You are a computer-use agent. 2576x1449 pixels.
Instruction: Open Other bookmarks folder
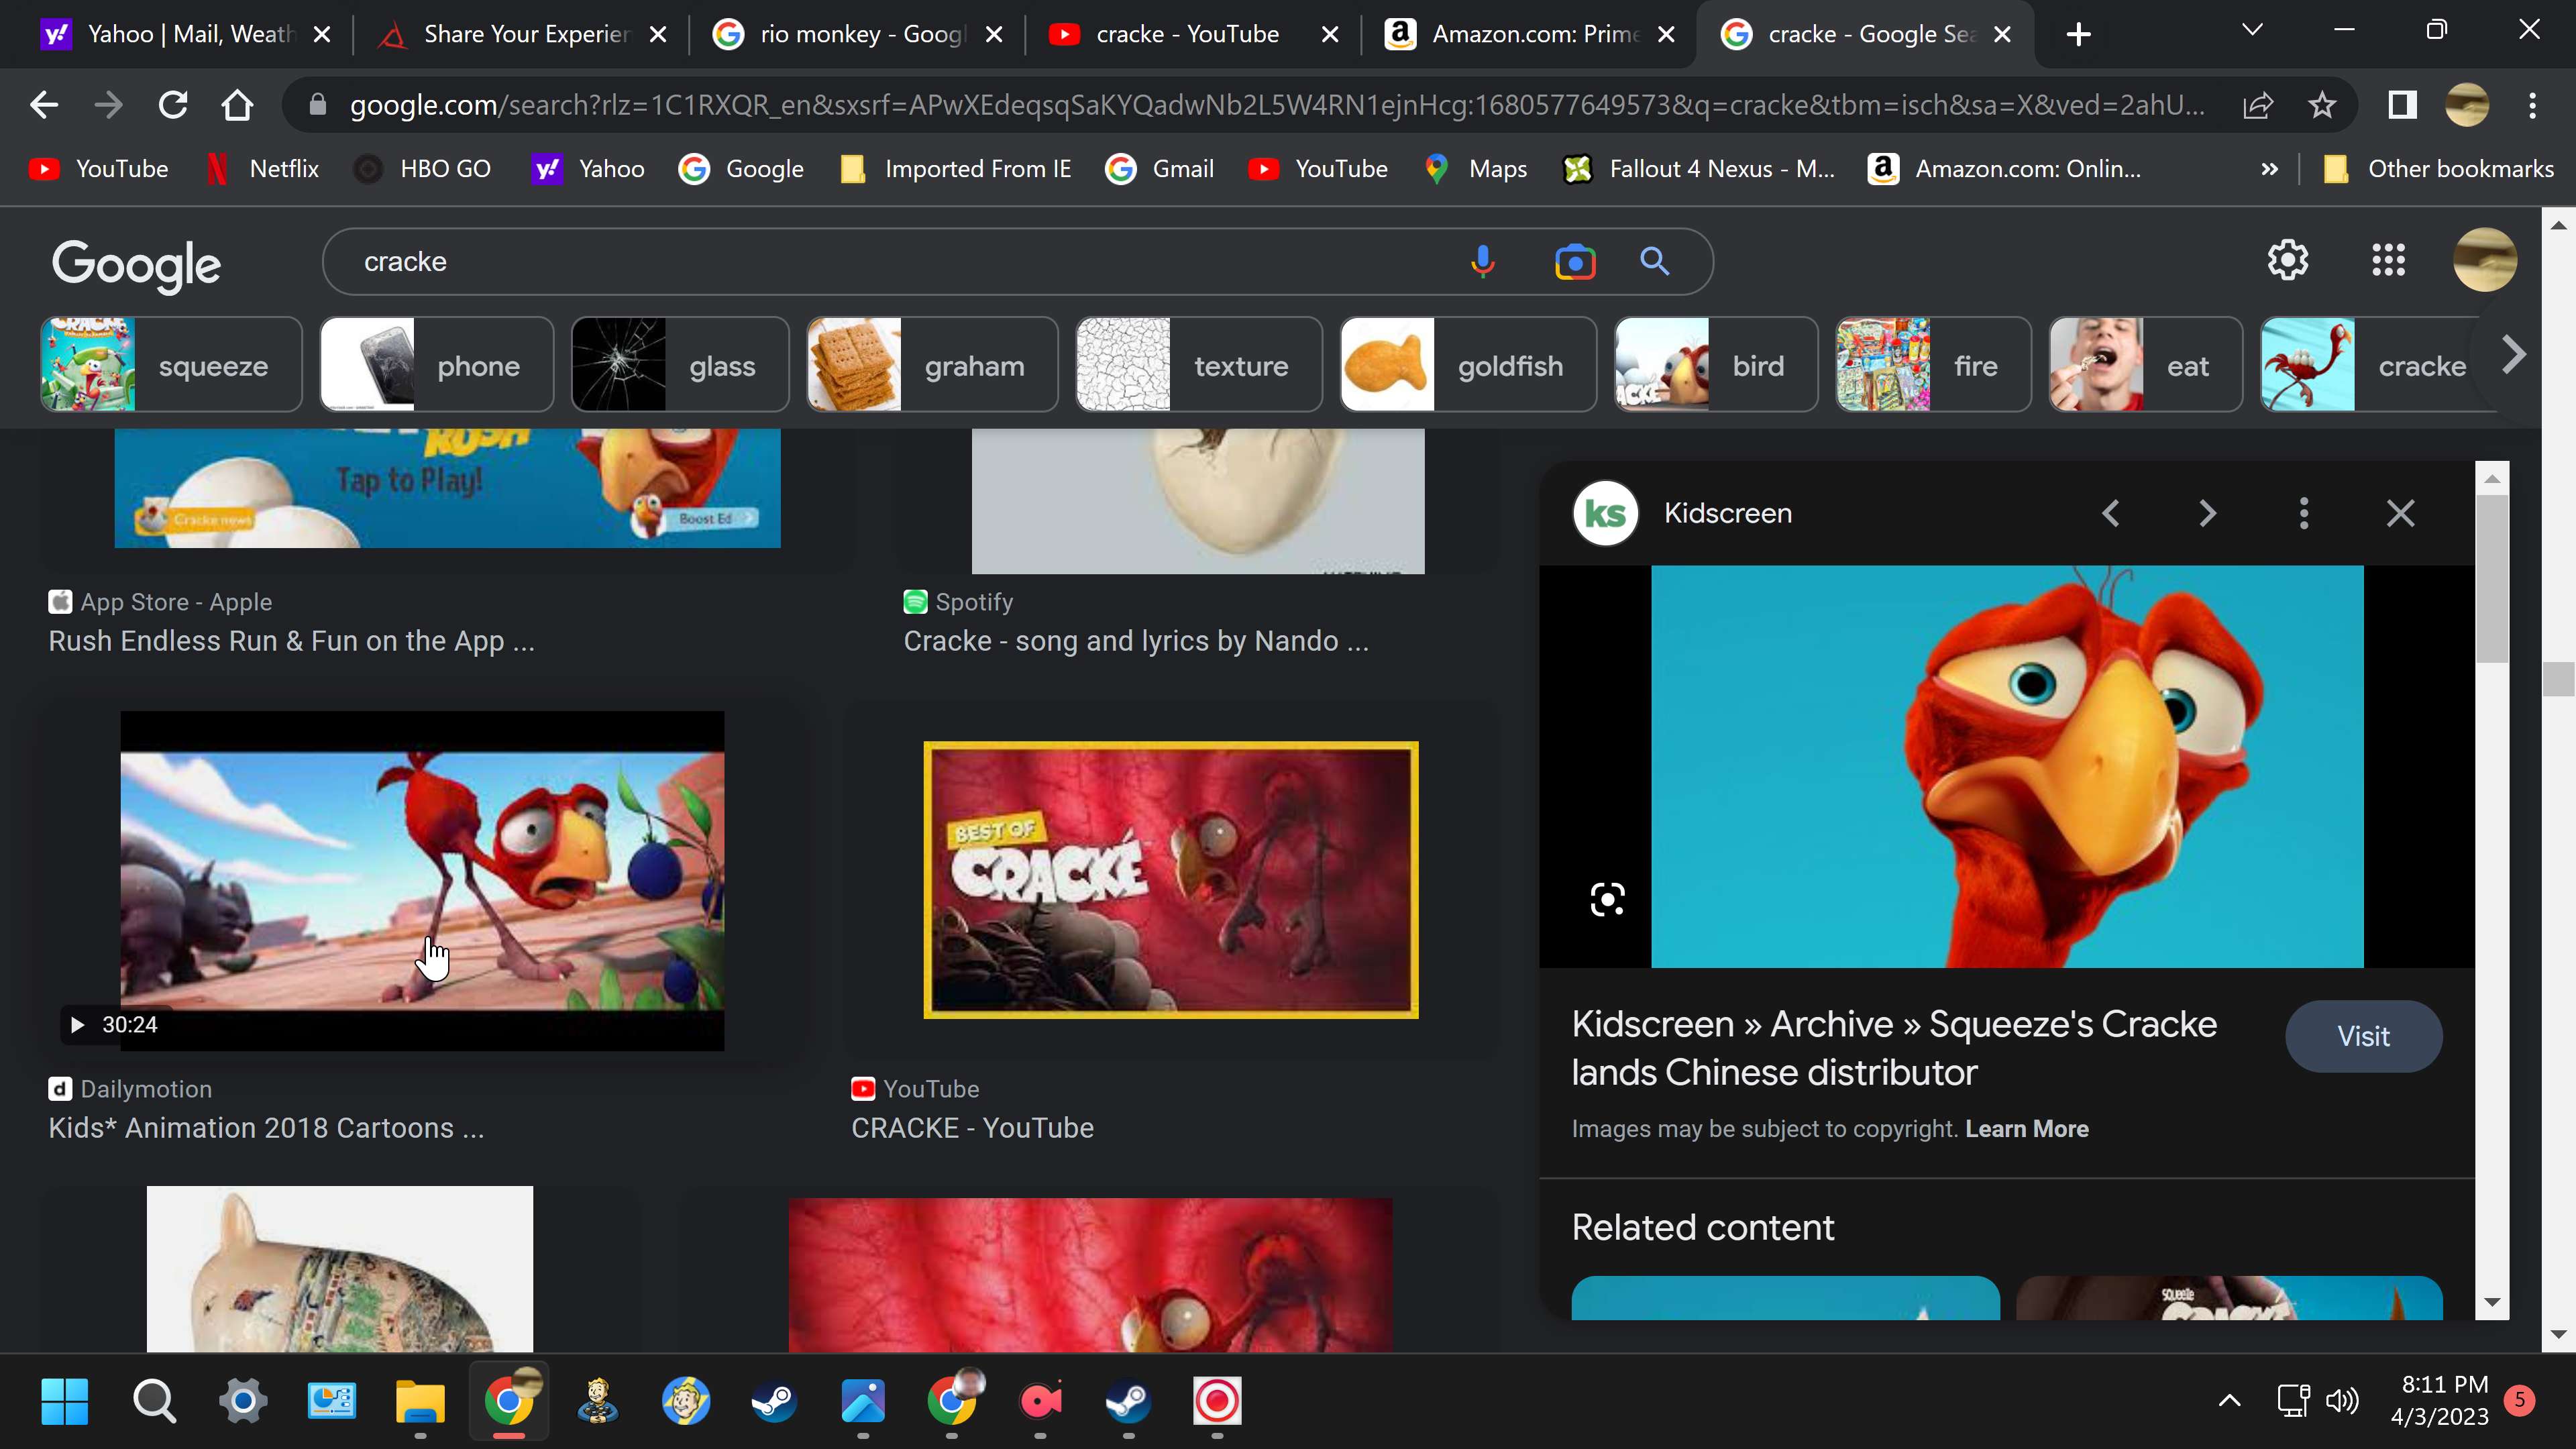(2438, 169)
